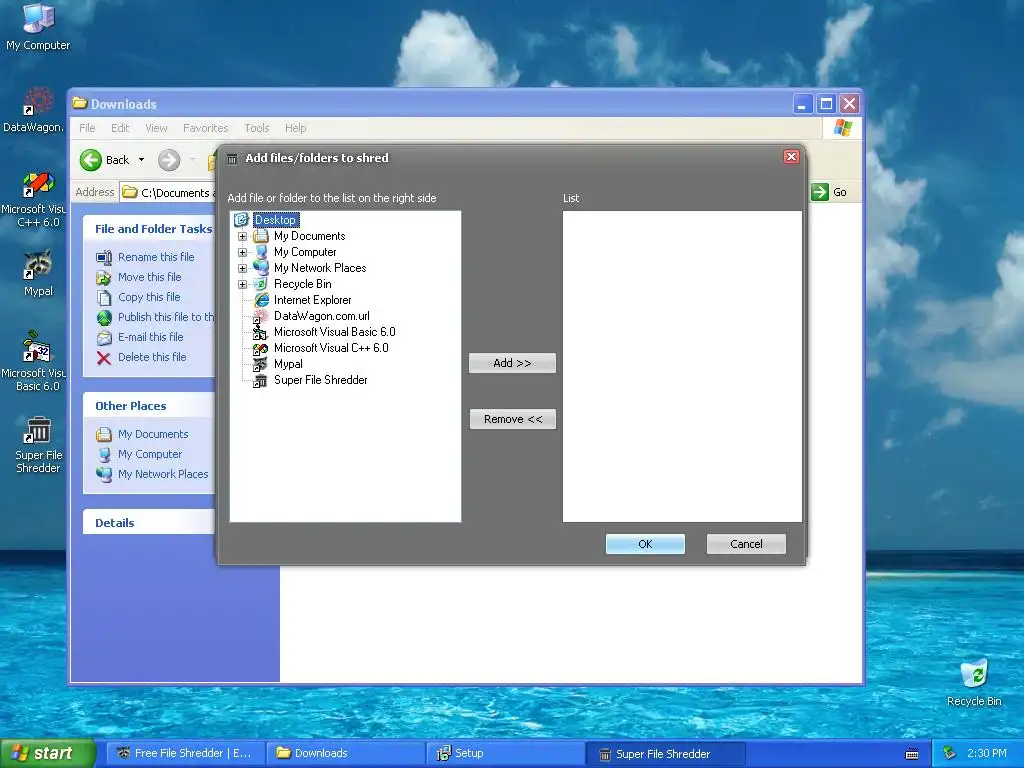Viewport: 1024px width, 768px height.
Task: Click the File and Folder Tasks header
Action: pyautogui.click(x=150, y=229)
